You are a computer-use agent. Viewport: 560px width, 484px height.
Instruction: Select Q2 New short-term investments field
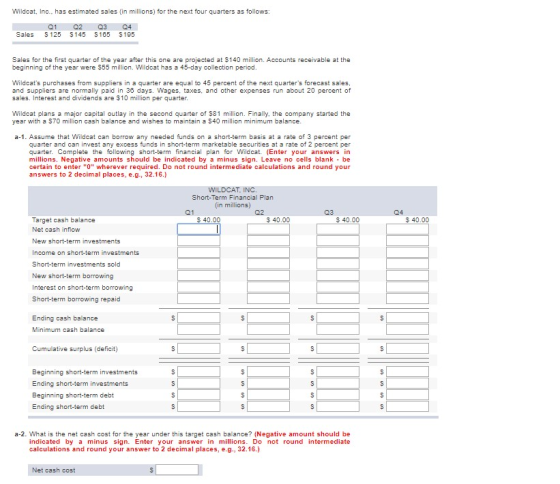[268, 241]
